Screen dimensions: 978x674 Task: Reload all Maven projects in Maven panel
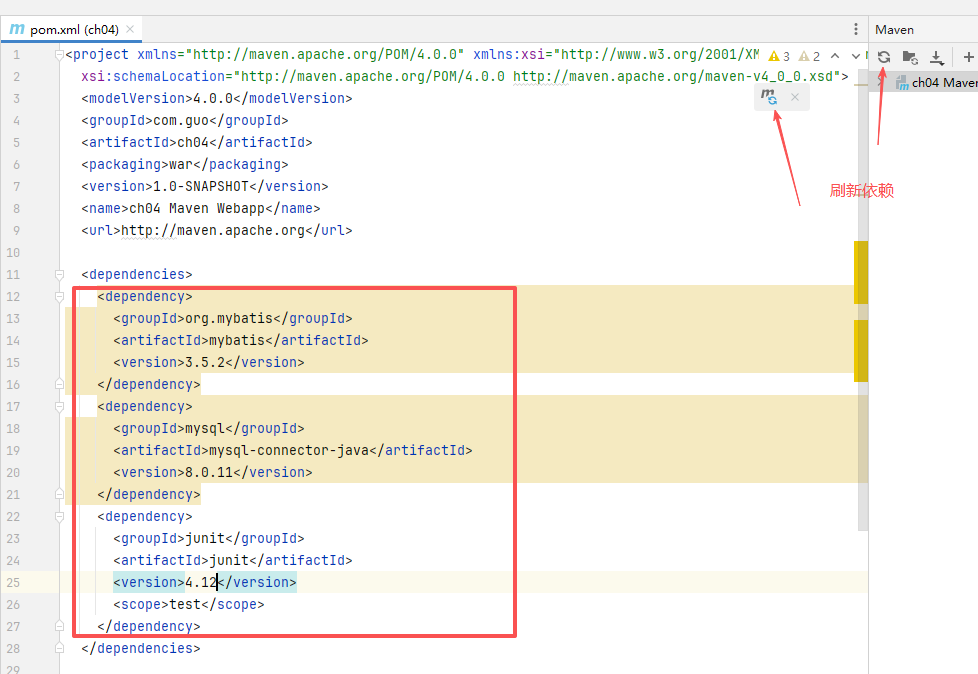pos(884,57)
